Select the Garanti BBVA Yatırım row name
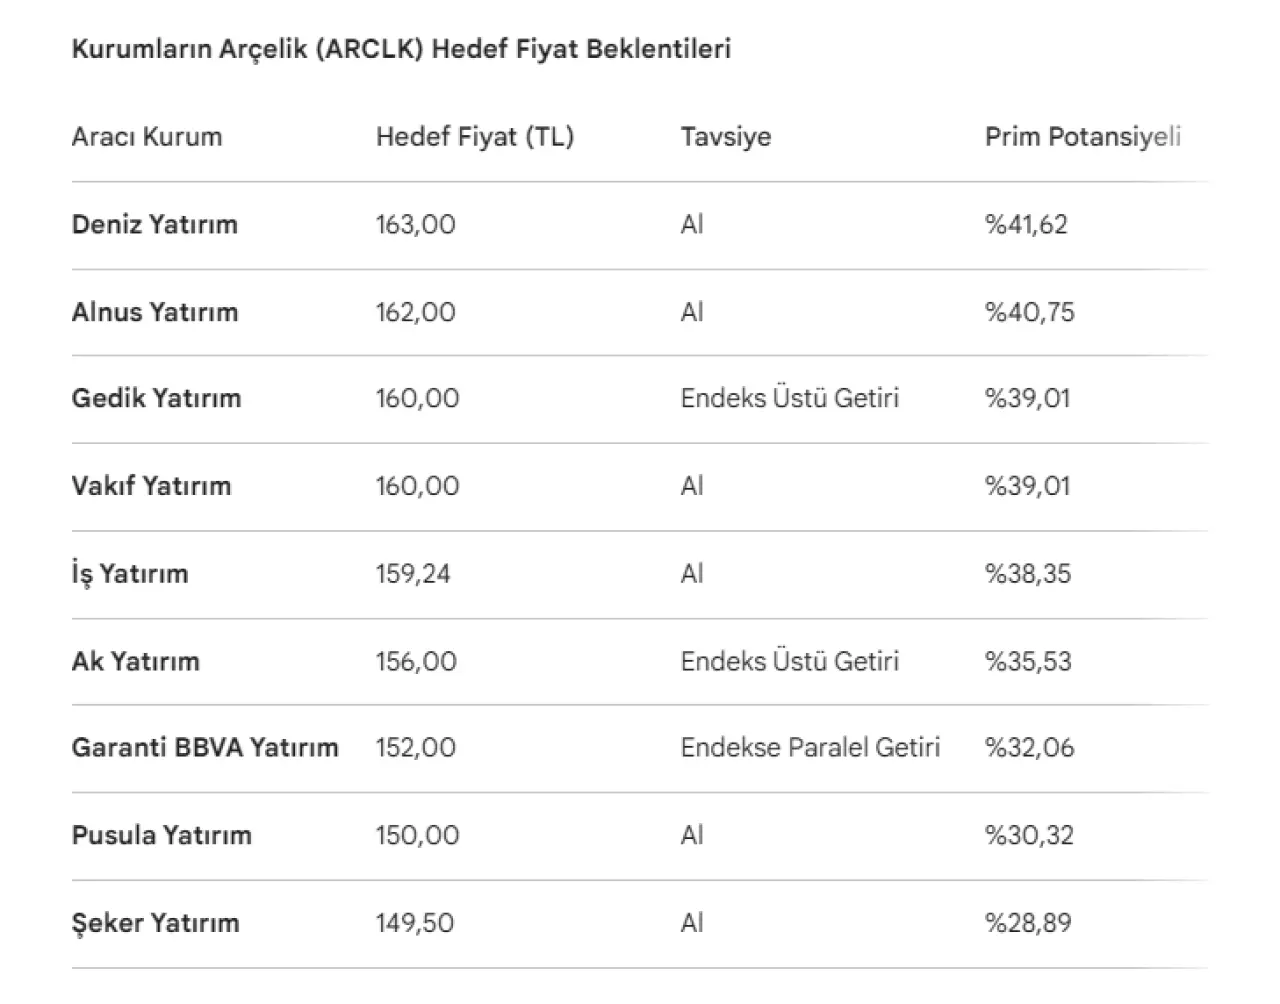This screenshot has width=1280, height=1004. pyautogui.click(x=204, y=747)
